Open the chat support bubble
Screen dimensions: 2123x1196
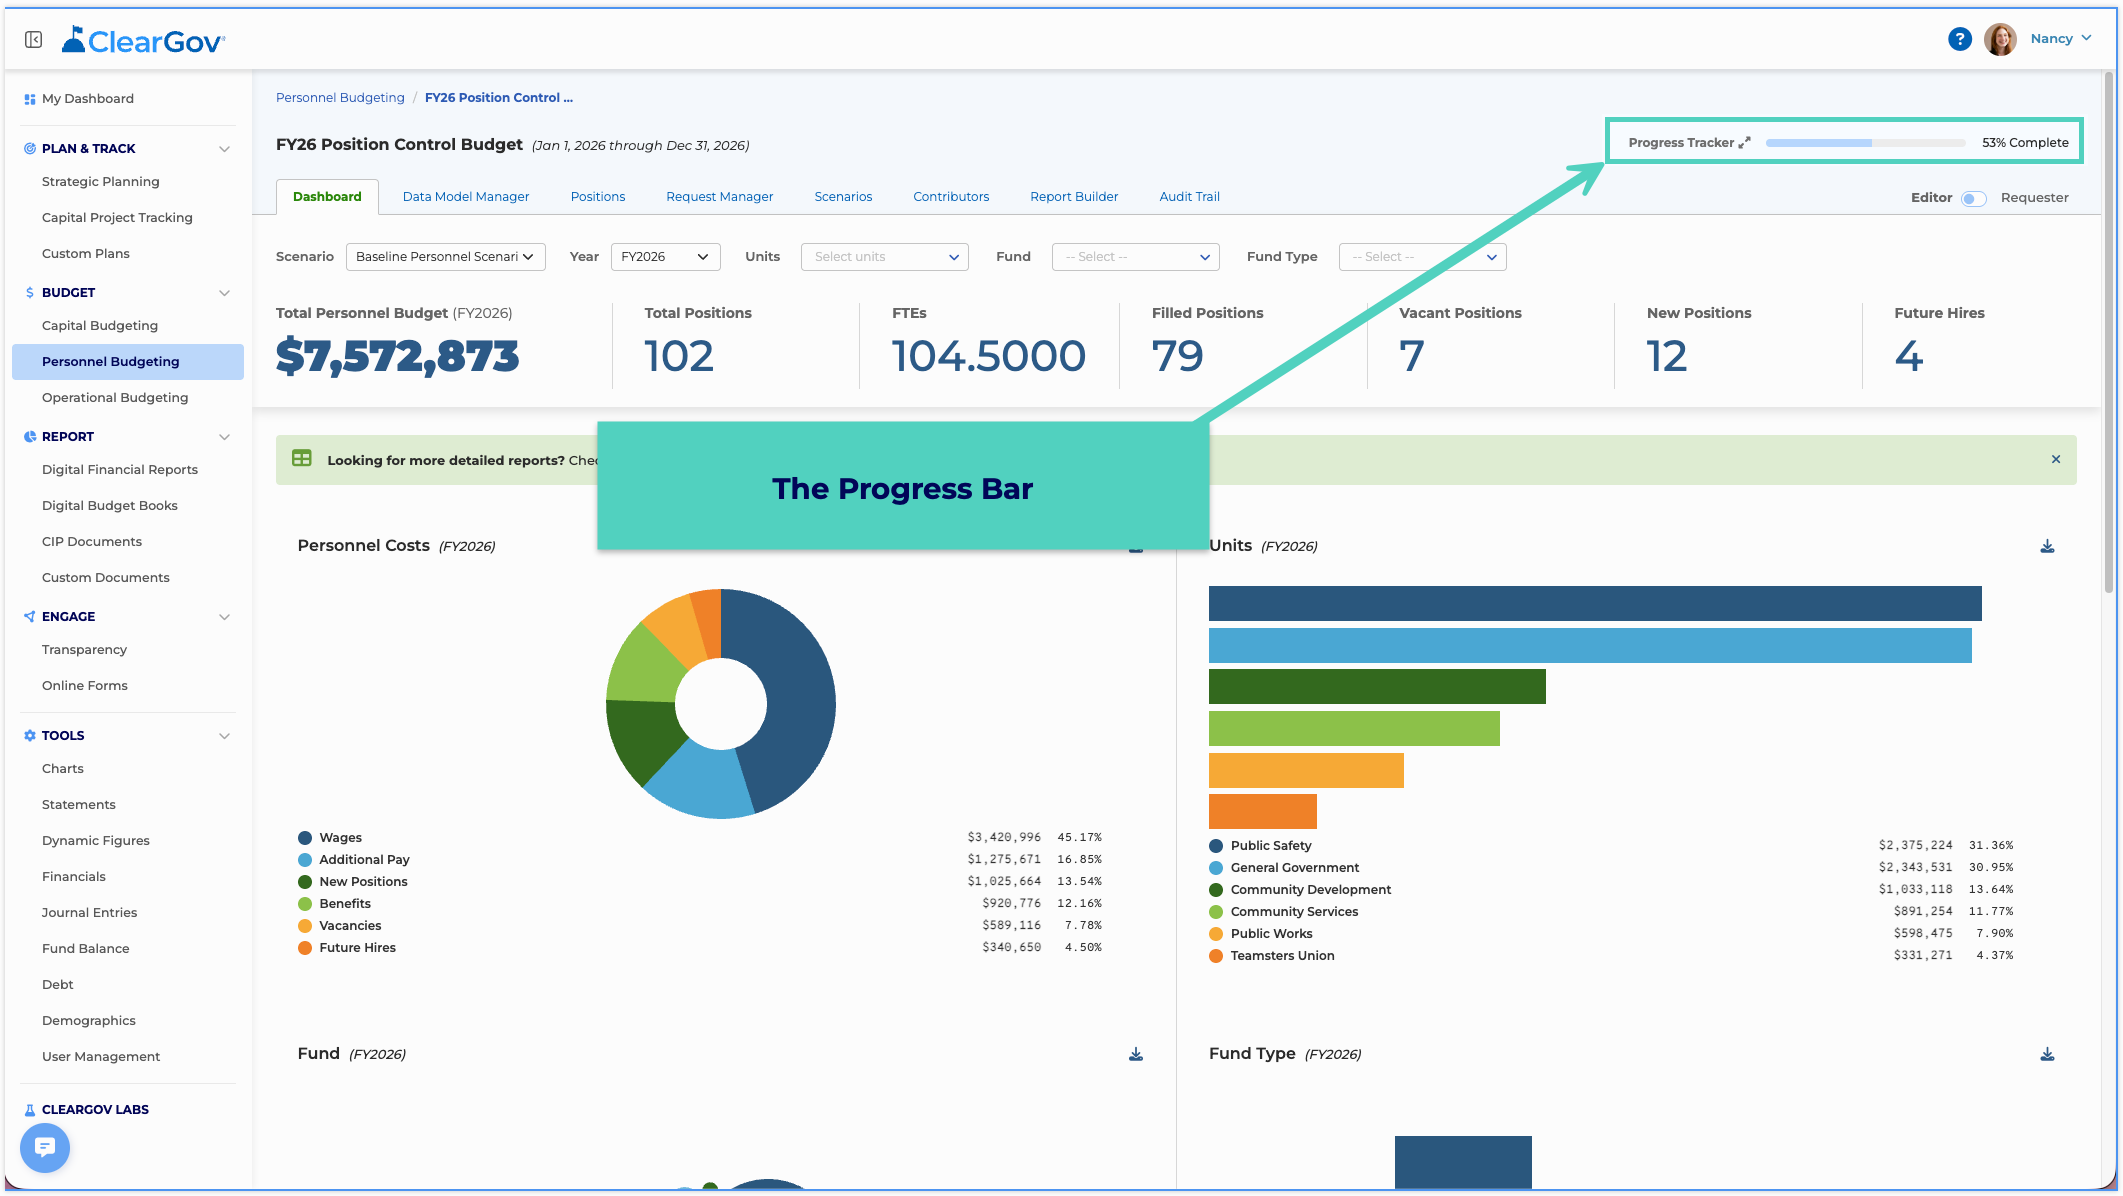coord(45,1146)
